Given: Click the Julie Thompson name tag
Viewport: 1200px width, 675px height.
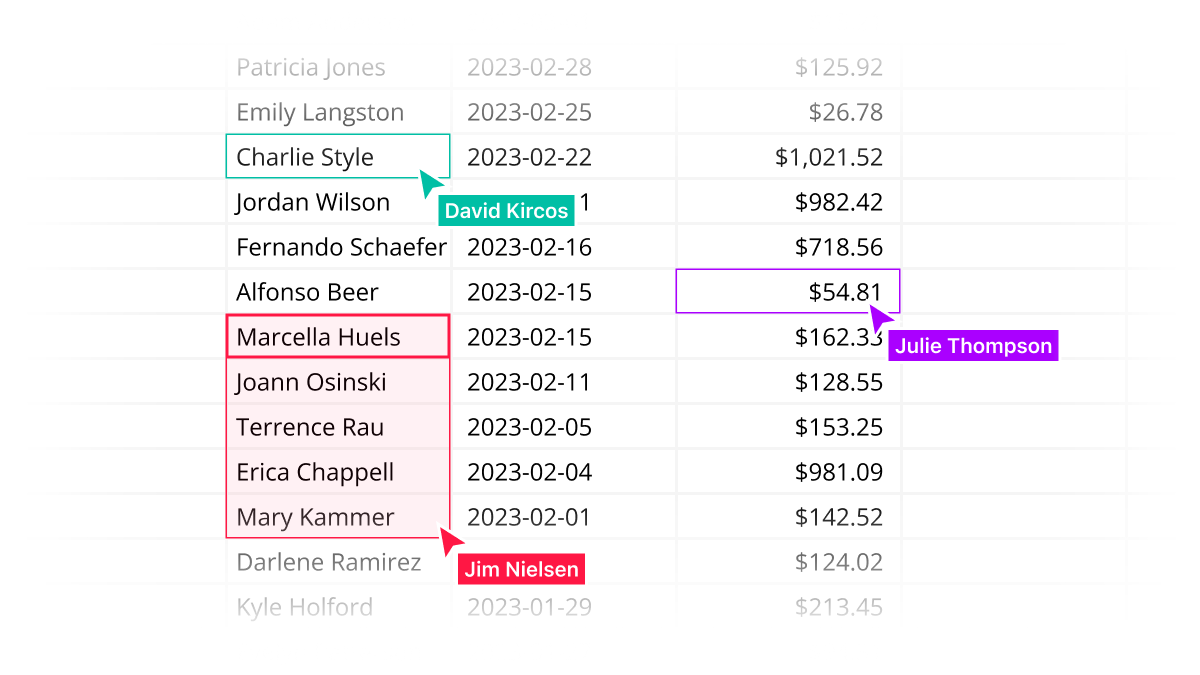Looking at the screenshot, I should (x=973, y=346).
